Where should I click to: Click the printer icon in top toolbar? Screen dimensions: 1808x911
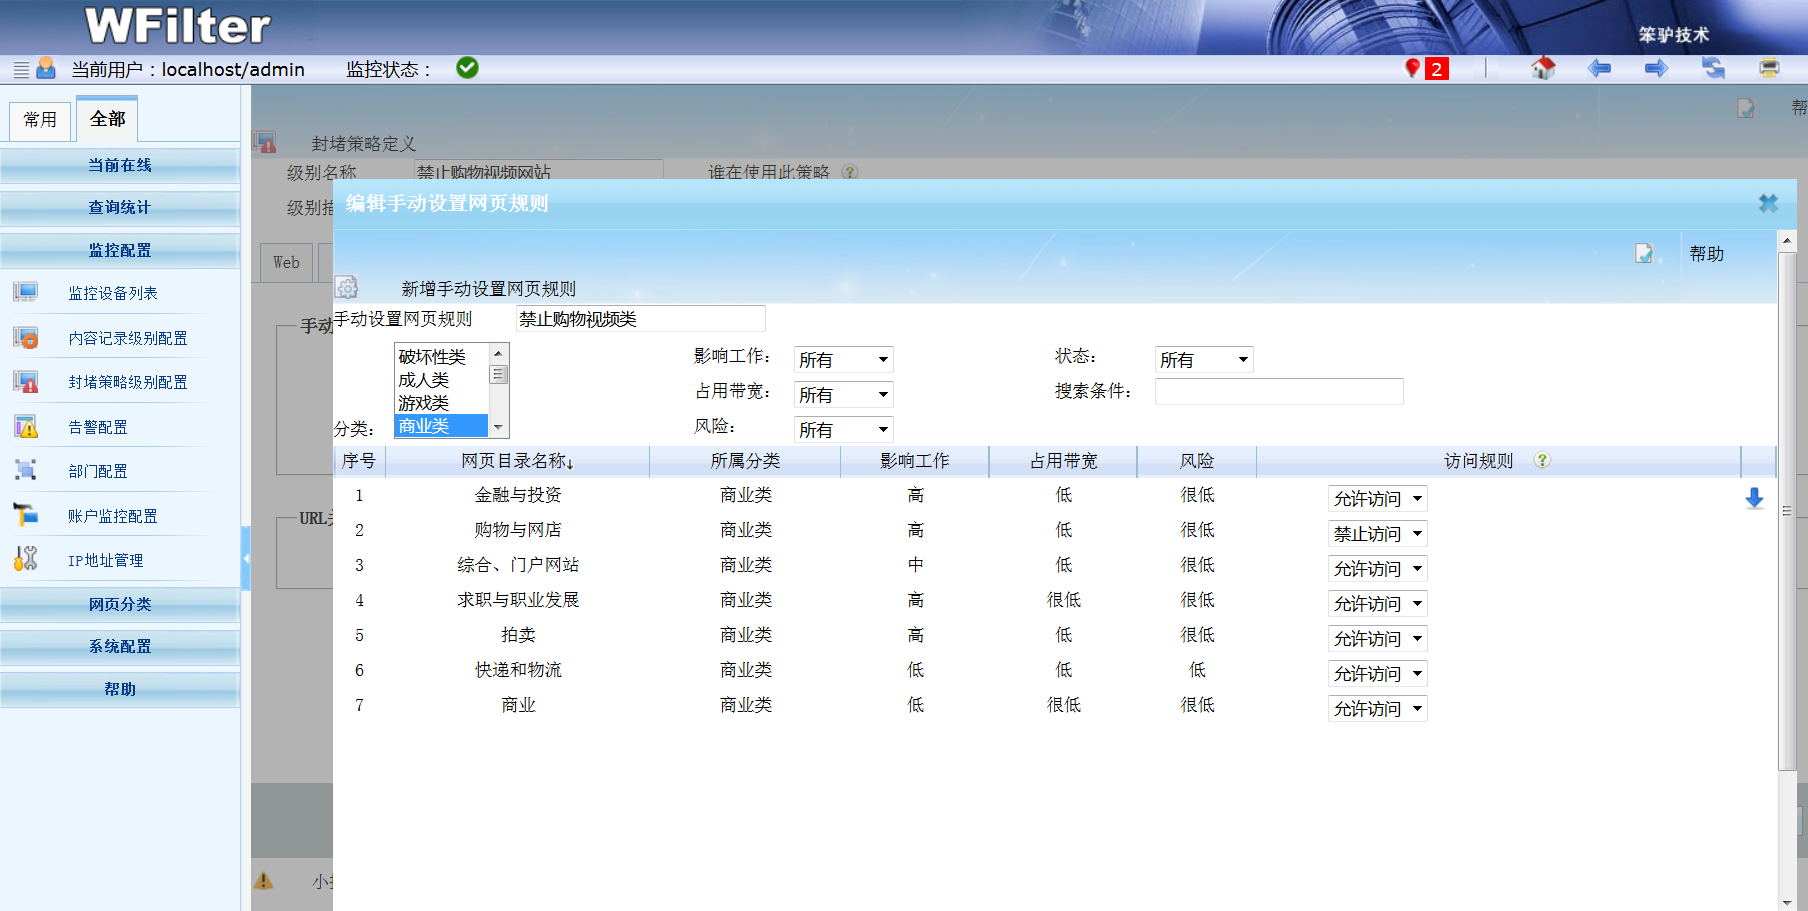(1769, 68)
